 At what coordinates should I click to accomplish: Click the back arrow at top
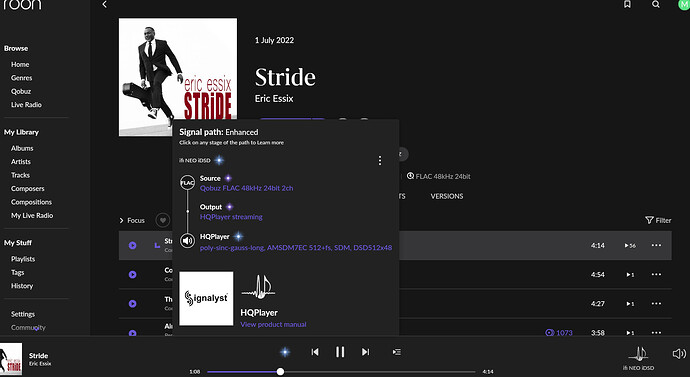pyautogui.click(x=104, y=4)
